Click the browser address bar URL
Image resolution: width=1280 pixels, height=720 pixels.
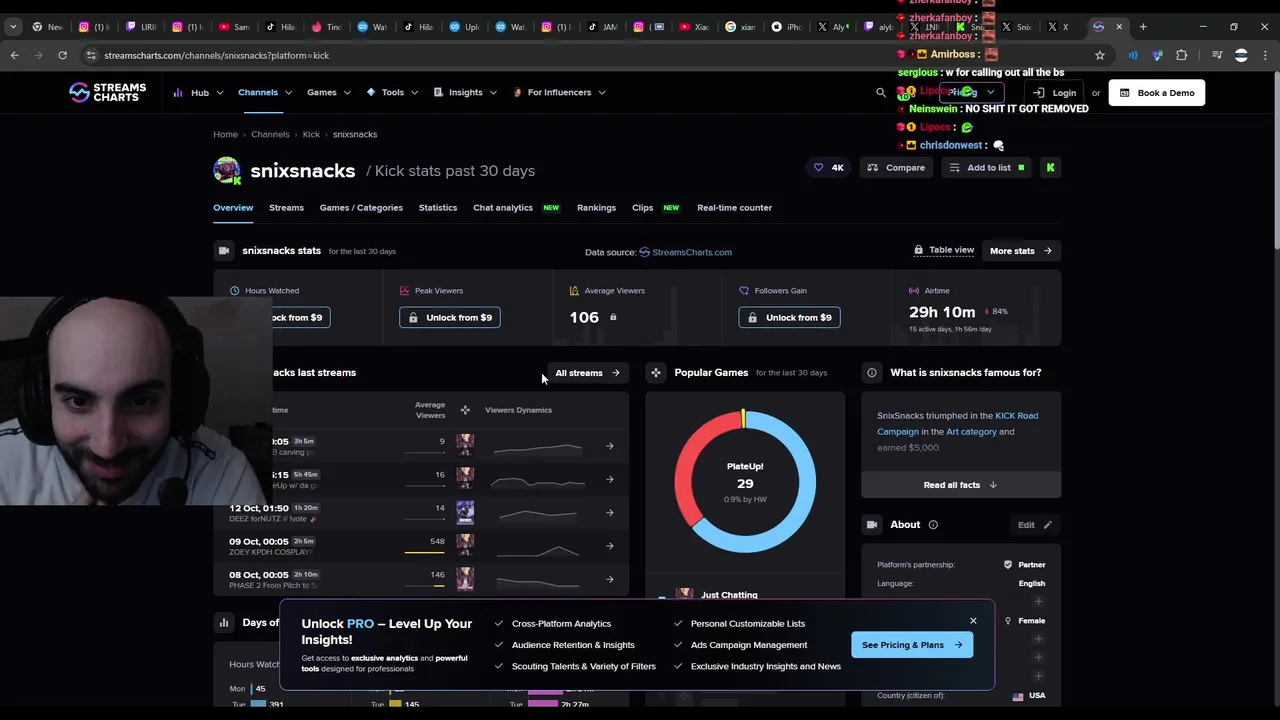[x=216, y=55]
